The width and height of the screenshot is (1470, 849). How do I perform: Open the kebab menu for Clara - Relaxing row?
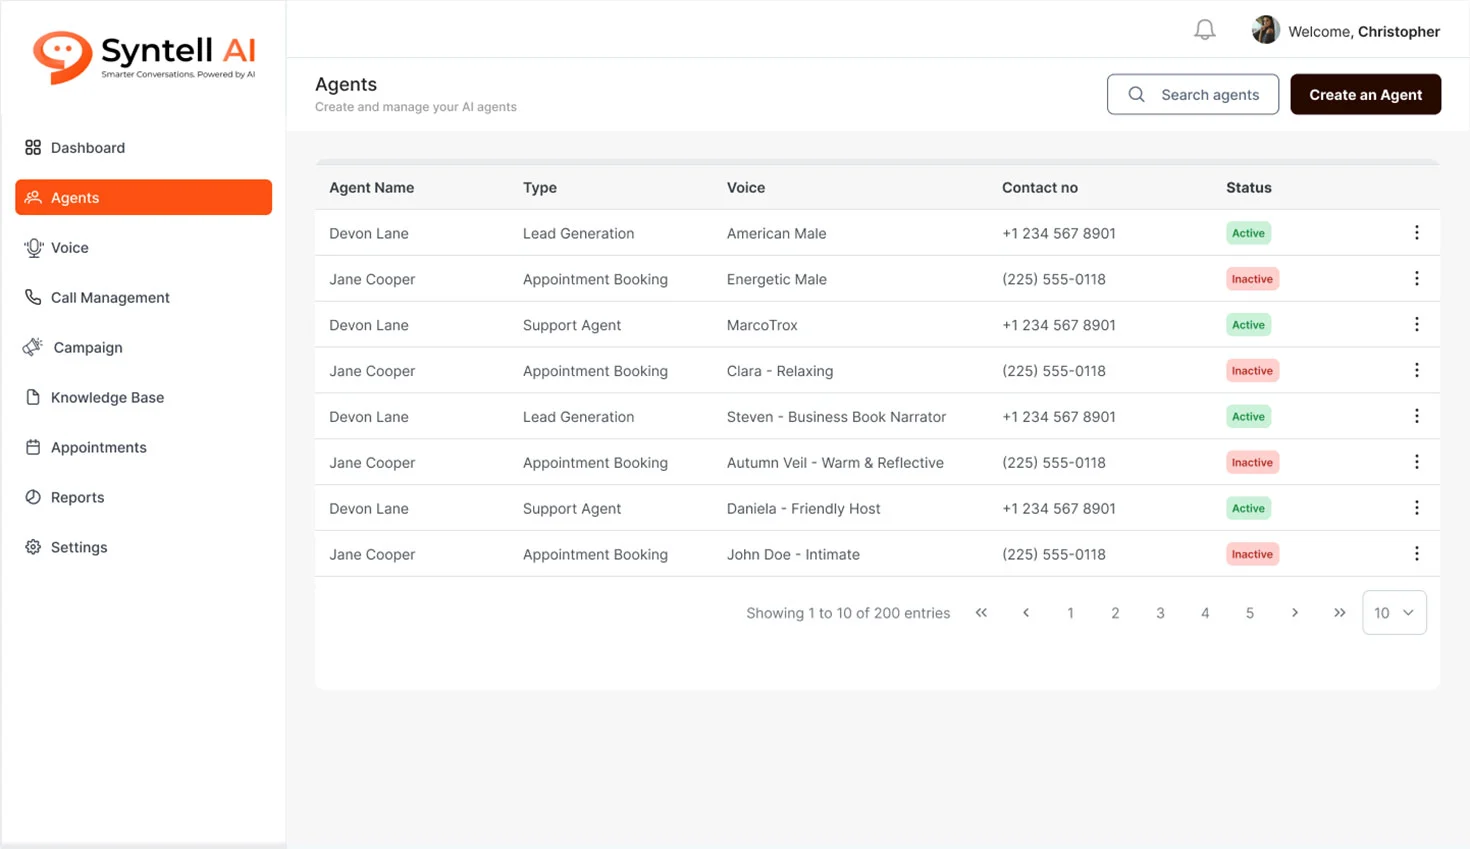tap(1416, 371)
